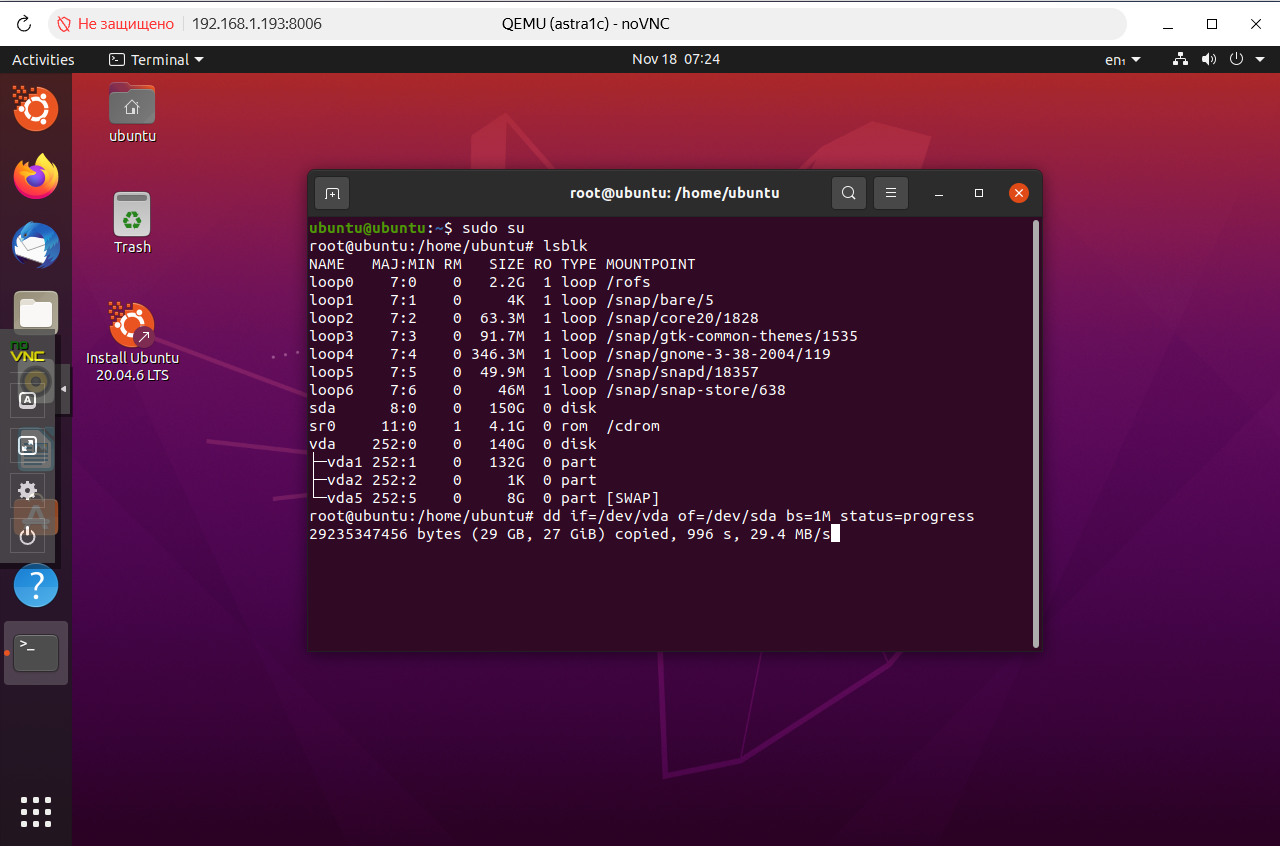Open the terminal hamburger menu
Screen dimensions: 1280x846
(890, 193)
